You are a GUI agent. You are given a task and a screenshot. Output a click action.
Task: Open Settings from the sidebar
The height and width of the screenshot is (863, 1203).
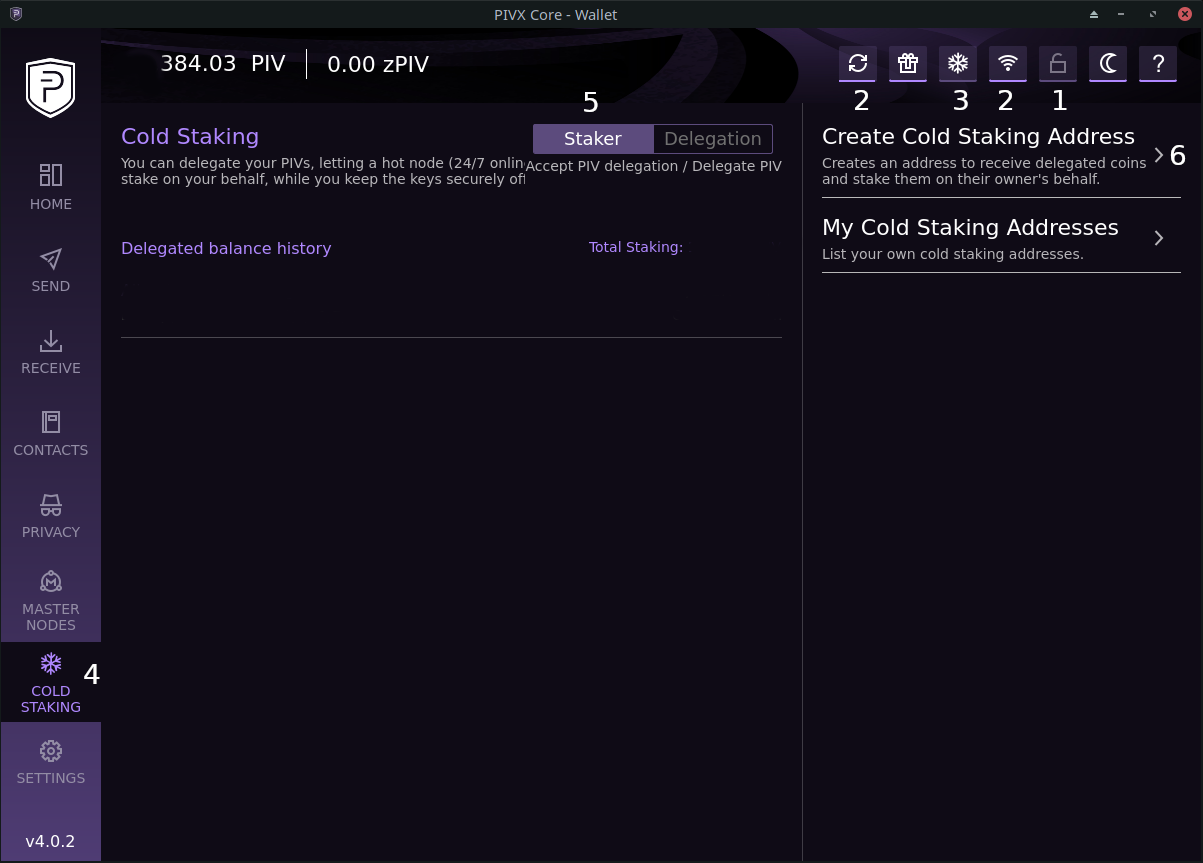click(51, 761)
